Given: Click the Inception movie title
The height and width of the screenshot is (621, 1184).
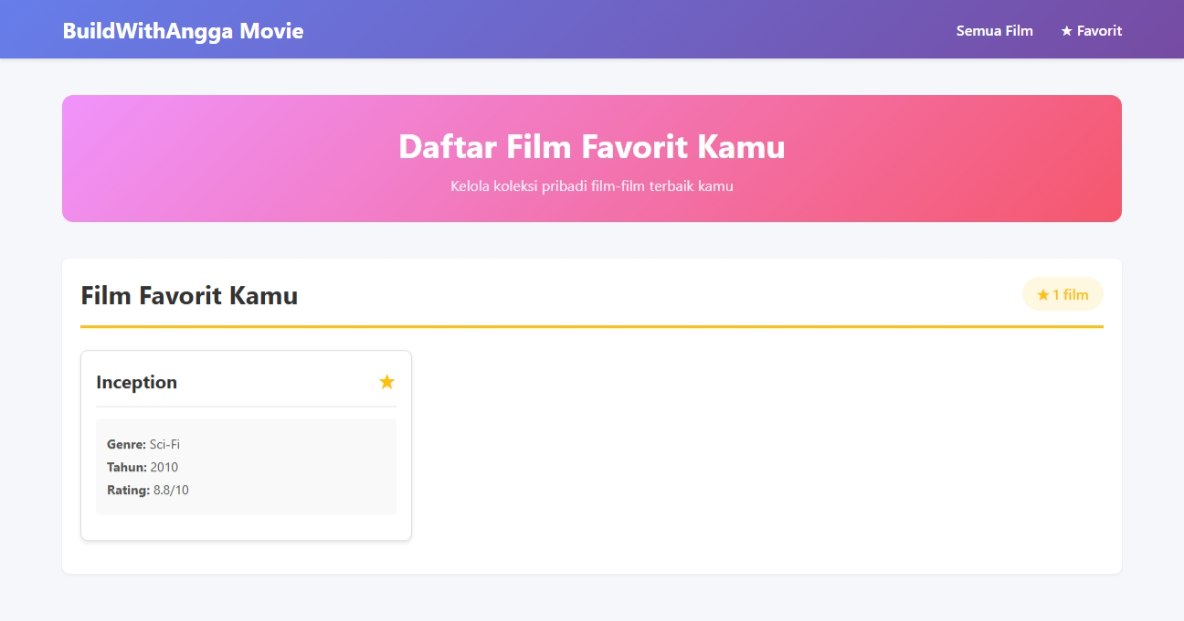Looking at the screenshot, I should point(137,381).
